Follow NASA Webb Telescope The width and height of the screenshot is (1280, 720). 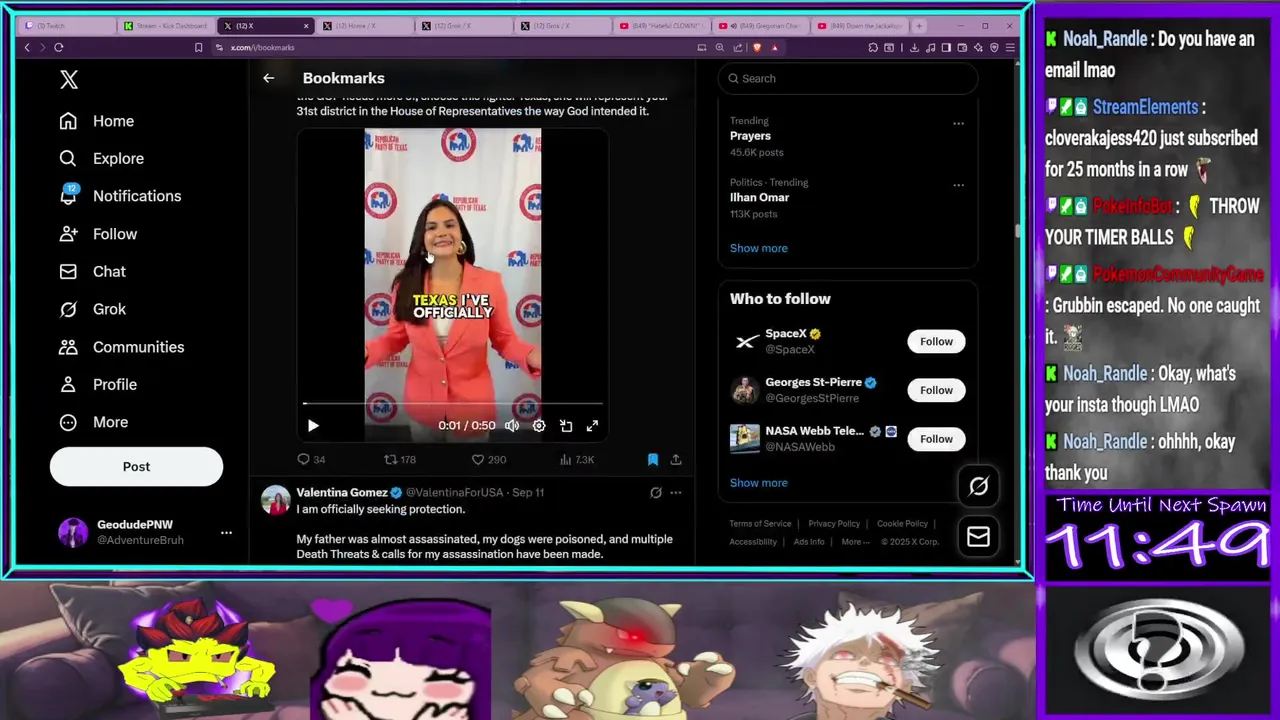(936, 439)
